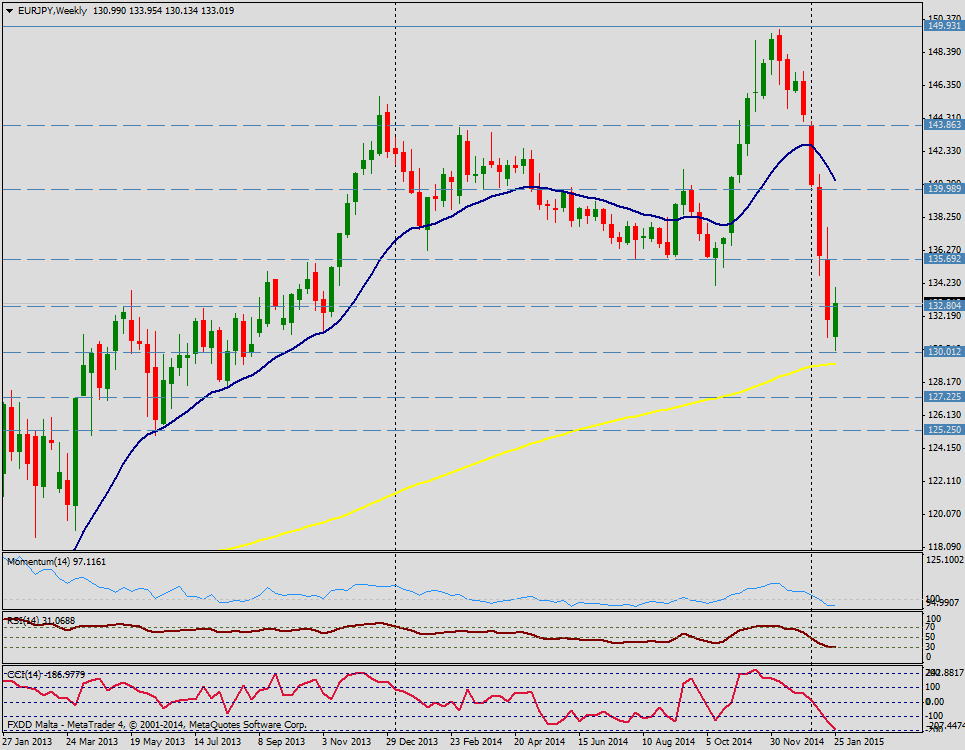Click the 139.989 price level label
The width and height of the screenshot is (965, 750).
[944, 189]
